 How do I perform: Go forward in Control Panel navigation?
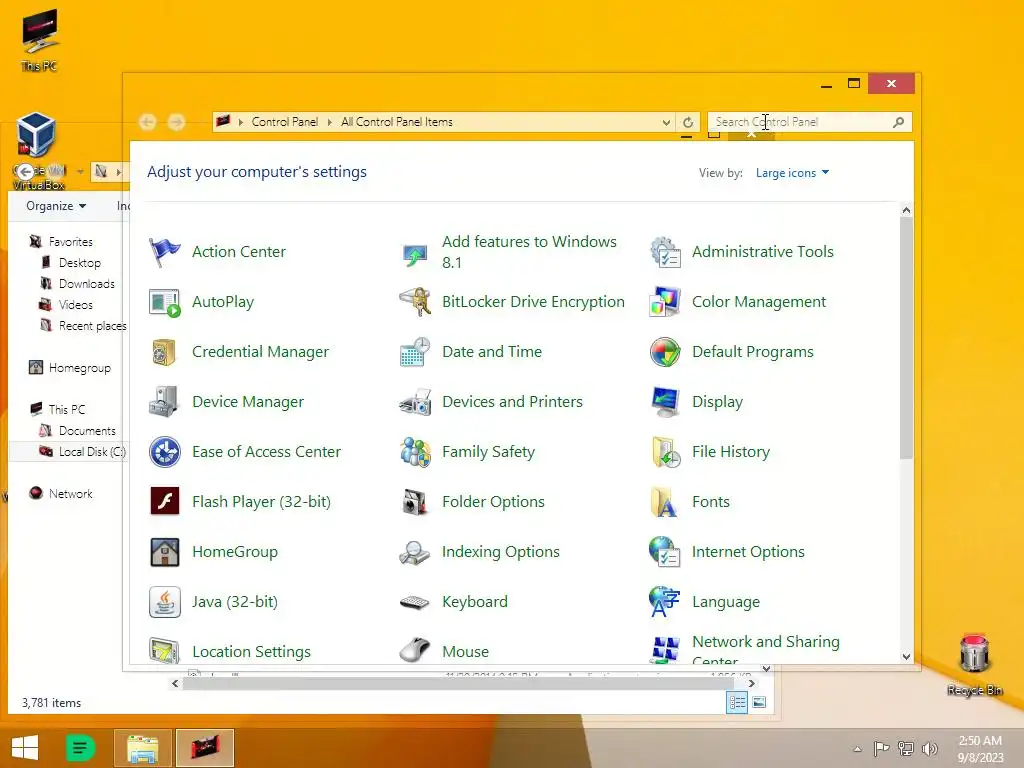[176, 122]
